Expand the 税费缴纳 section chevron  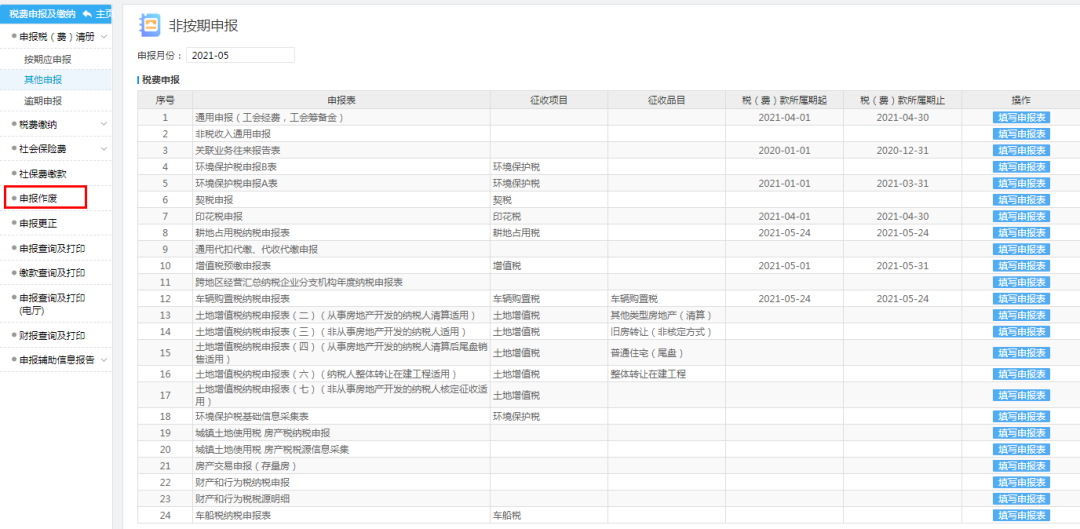coord(104,124)
